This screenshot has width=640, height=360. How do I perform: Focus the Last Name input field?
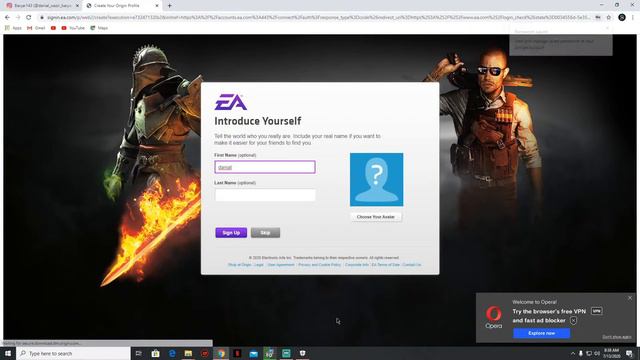pos(265,195)
